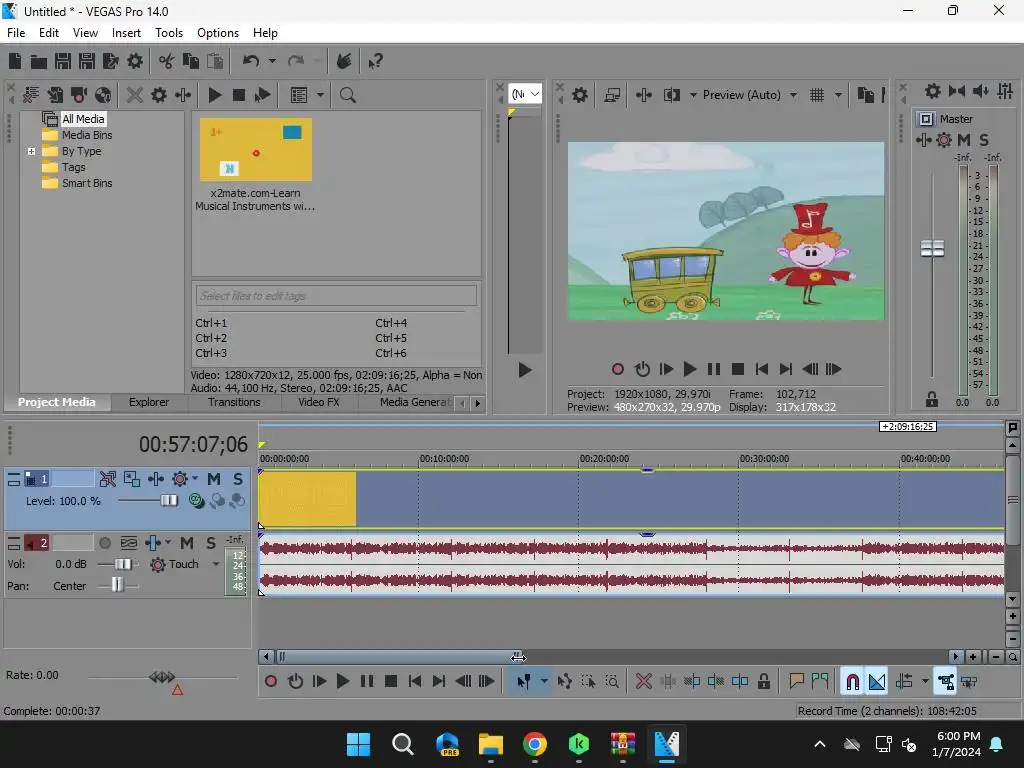Click Go to End in timeline transport
The height and width of the screenshot is (768, 1024).
click(x=439, y=682)
